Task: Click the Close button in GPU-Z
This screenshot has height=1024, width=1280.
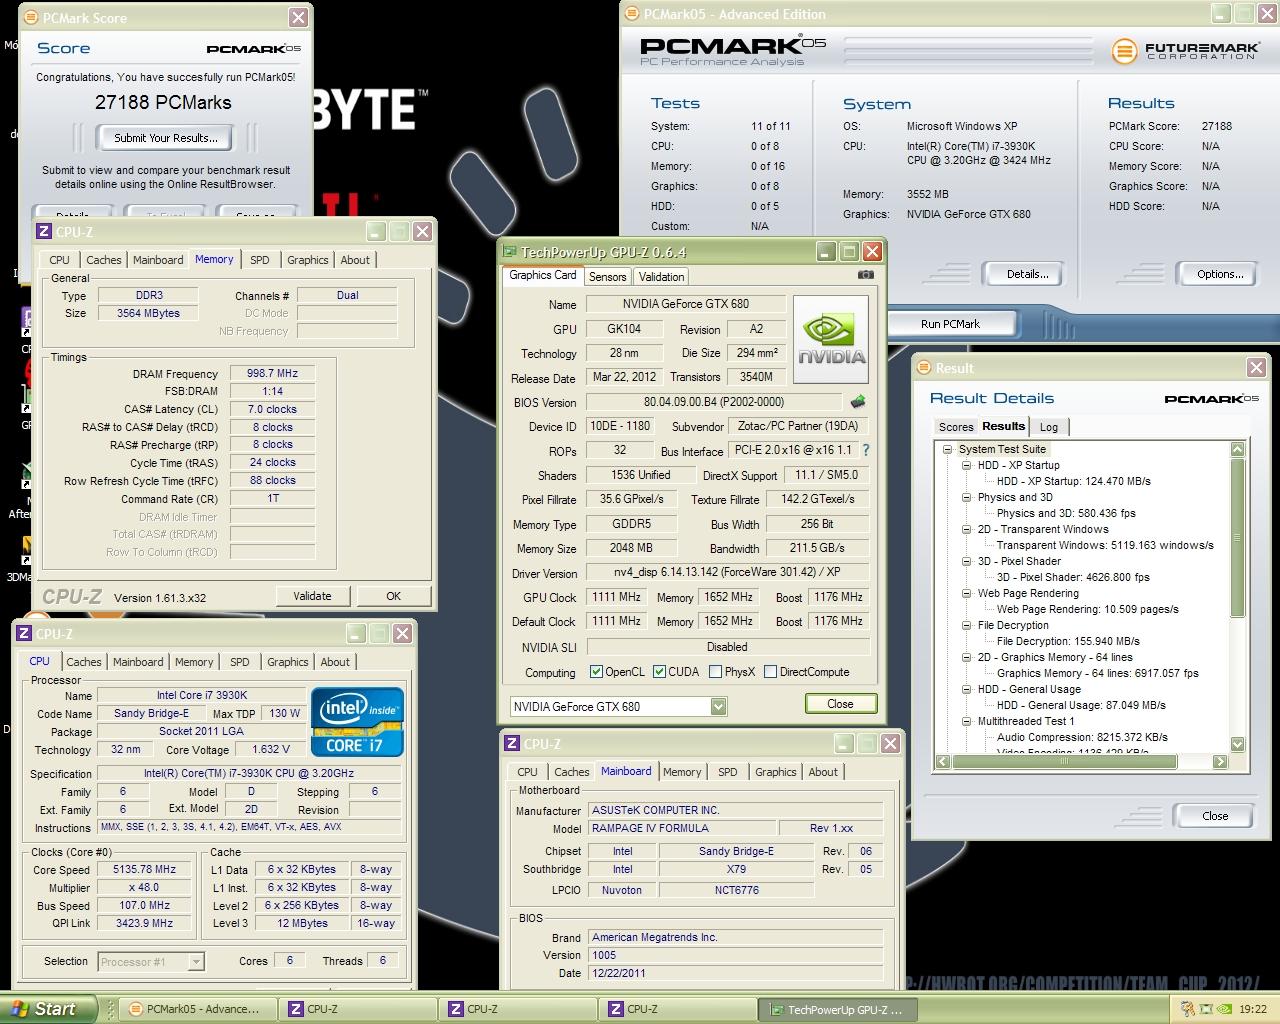Action: tap(840, 704)
